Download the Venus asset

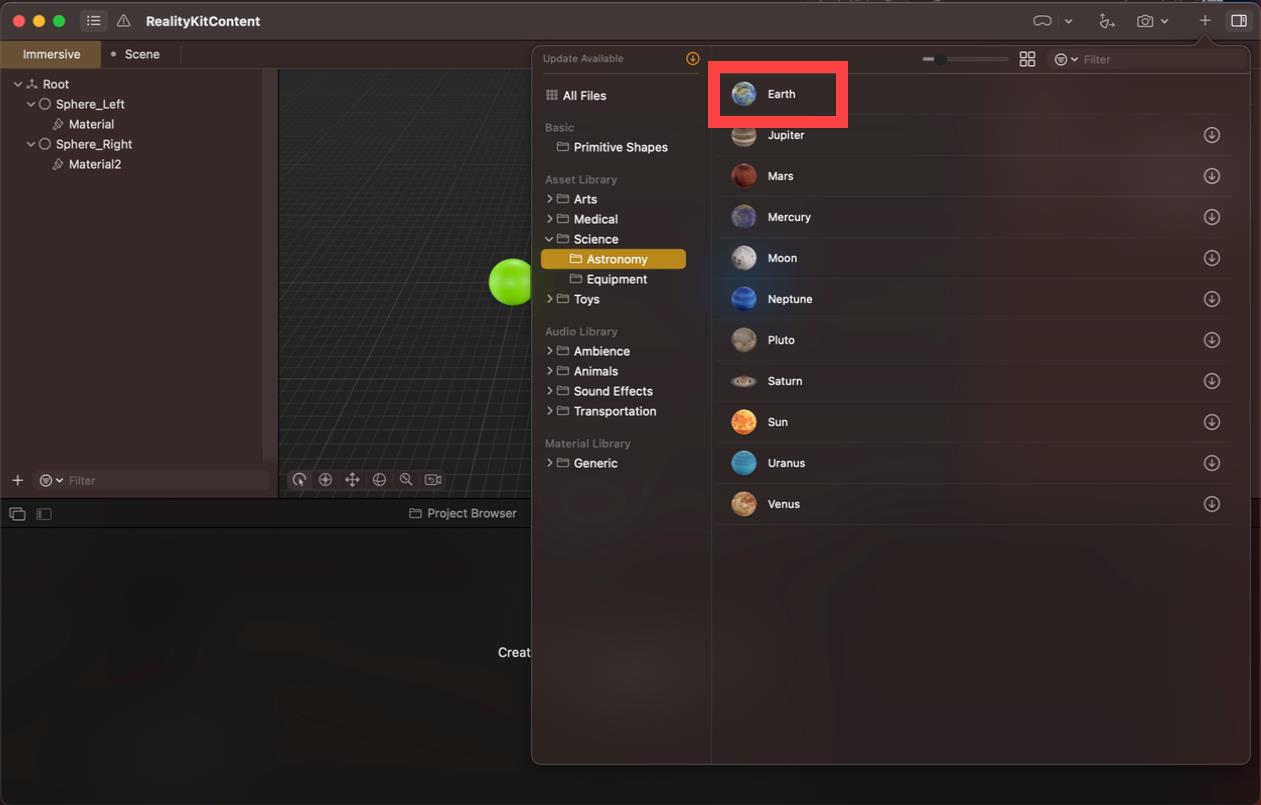1212,504
